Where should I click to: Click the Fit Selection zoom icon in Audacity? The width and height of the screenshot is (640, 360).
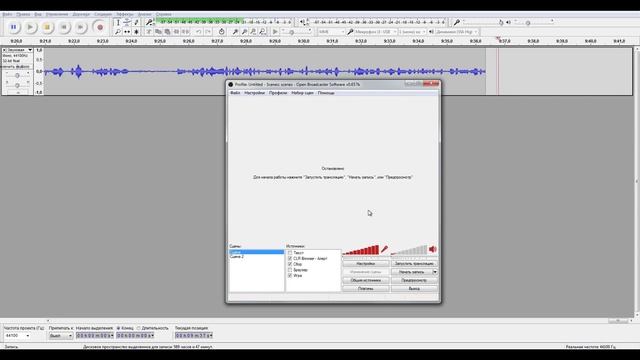[253, 31]
